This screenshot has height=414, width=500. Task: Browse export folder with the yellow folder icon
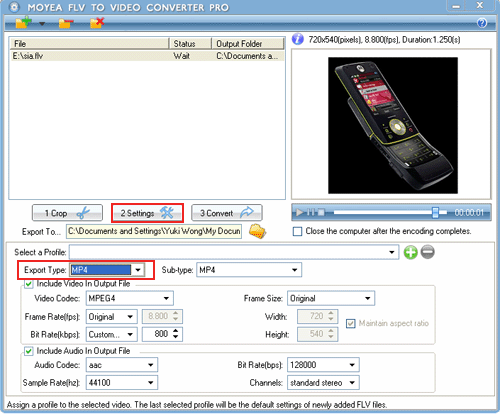tap(257, 231)
